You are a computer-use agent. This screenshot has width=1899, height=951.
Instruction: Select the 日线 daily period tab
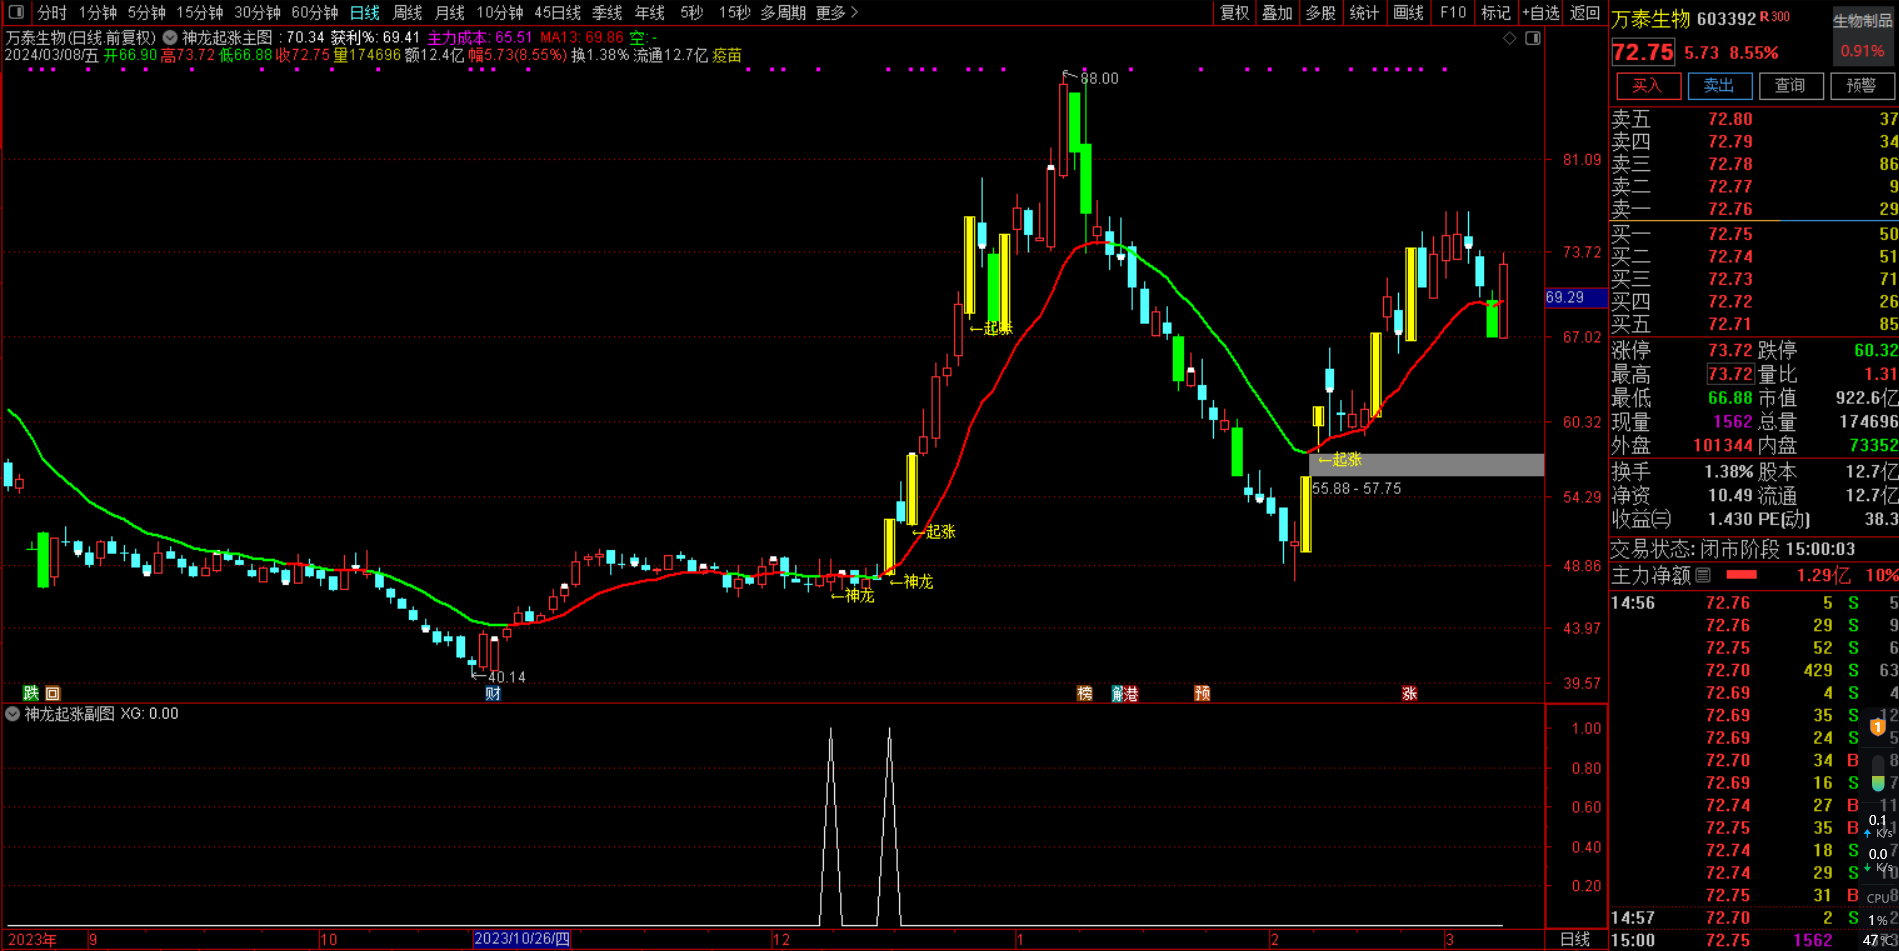pos(365,12)
